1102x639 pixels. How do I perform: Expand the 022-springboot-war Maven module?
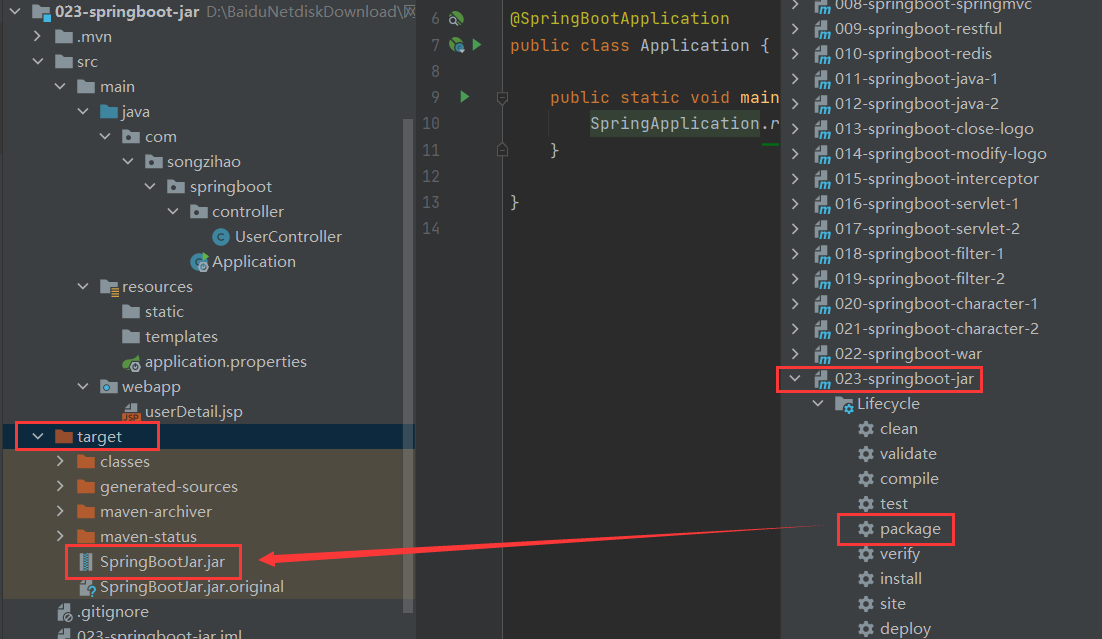coord(795,354)
